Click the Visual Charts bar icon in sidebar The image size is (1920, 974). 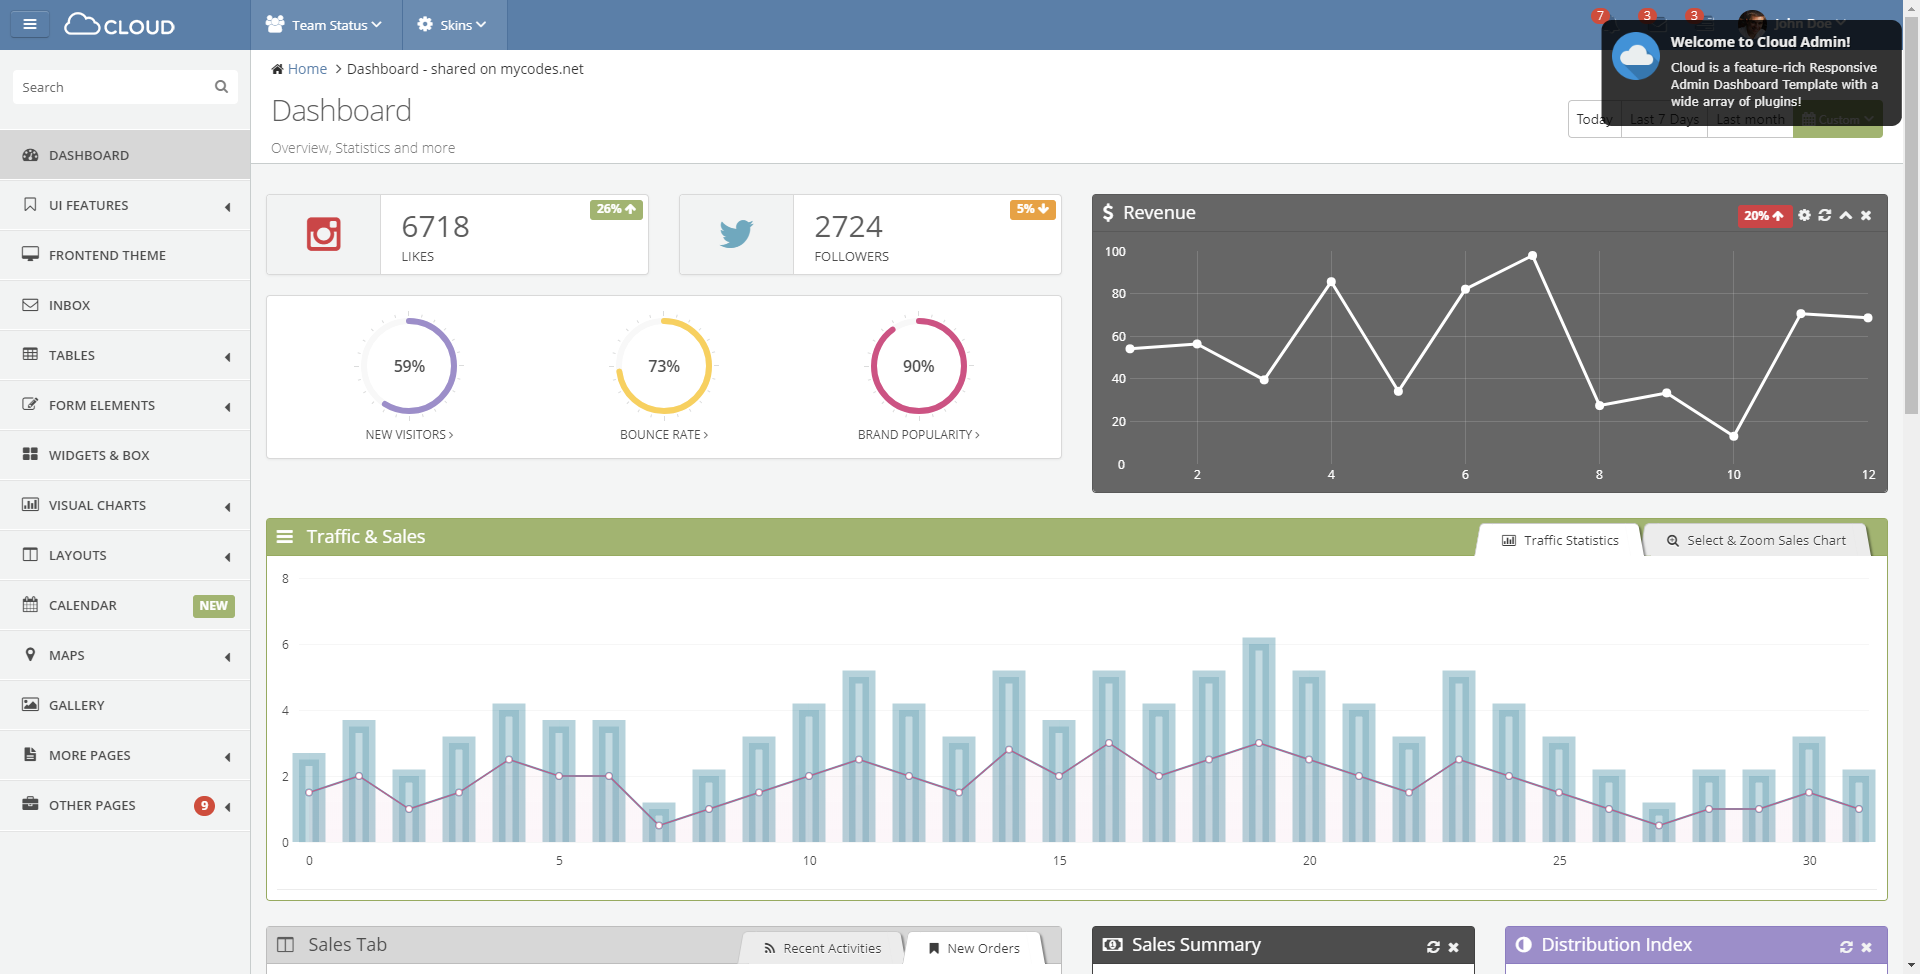(x=30, y=504)
